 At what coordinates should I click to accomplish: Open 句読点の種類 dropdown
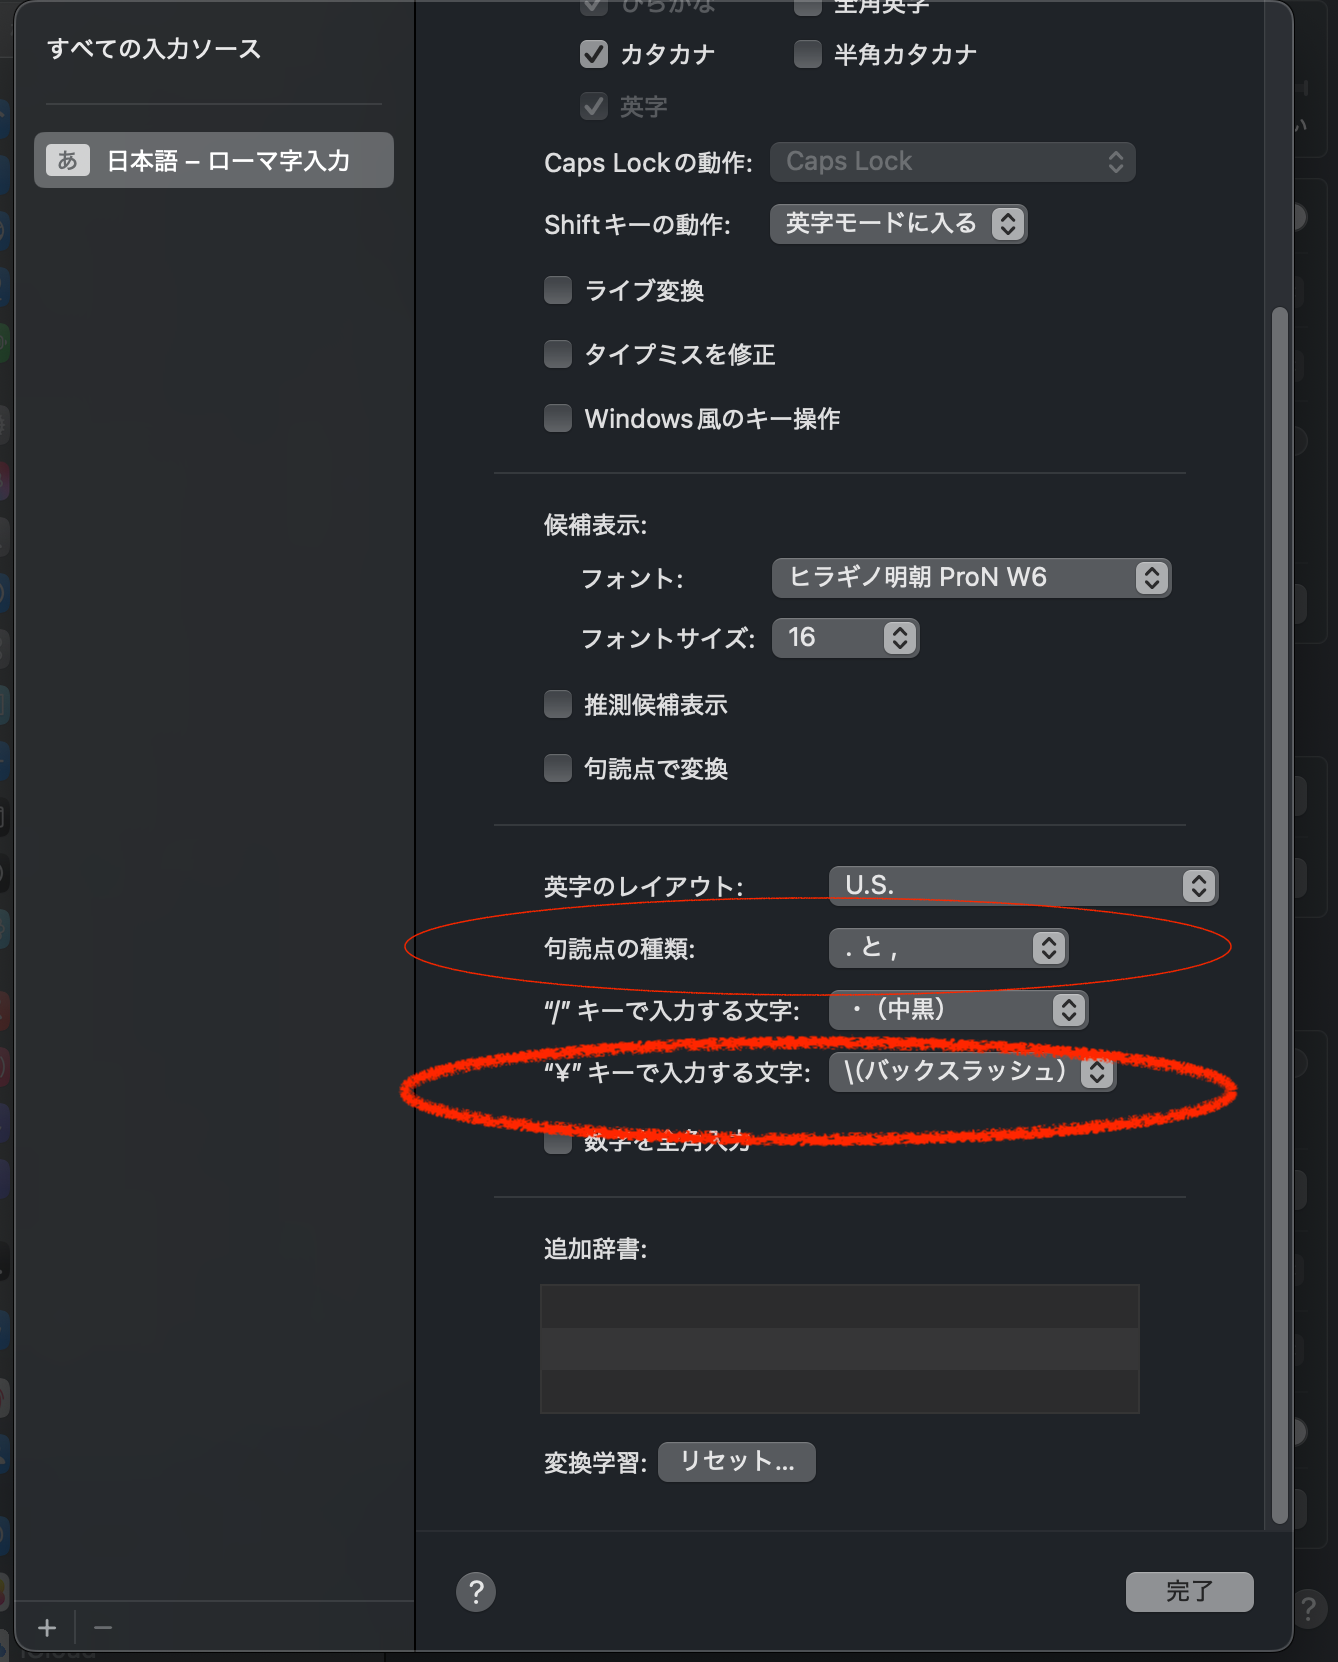pyautogui.click(x=949, y=947)
